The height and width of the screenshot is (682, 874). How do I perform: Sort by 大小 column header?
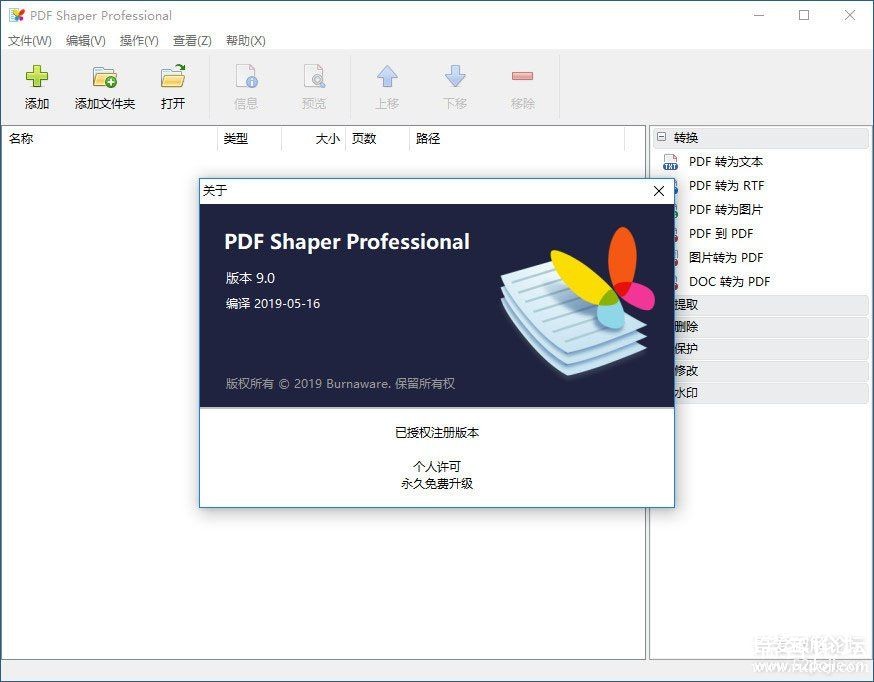(x=314, y=139)
